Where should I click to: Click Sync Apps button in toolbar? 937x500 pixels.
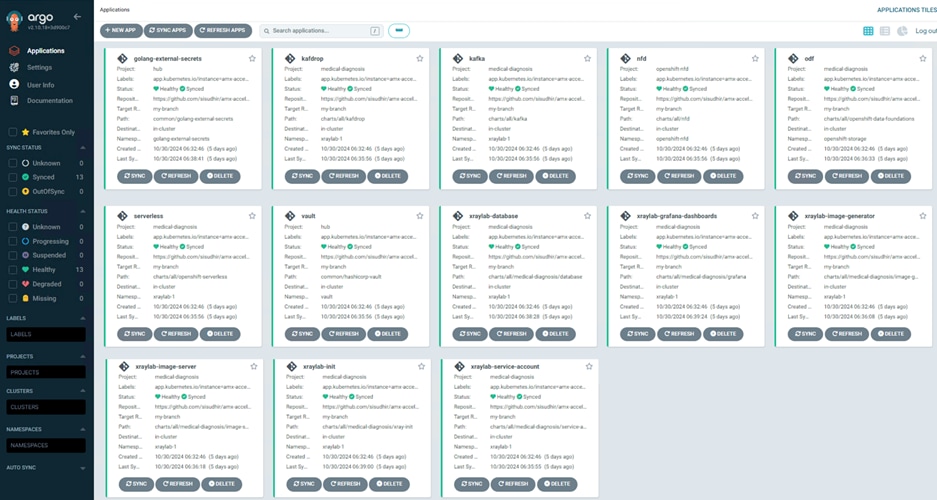tap(168, 30)
